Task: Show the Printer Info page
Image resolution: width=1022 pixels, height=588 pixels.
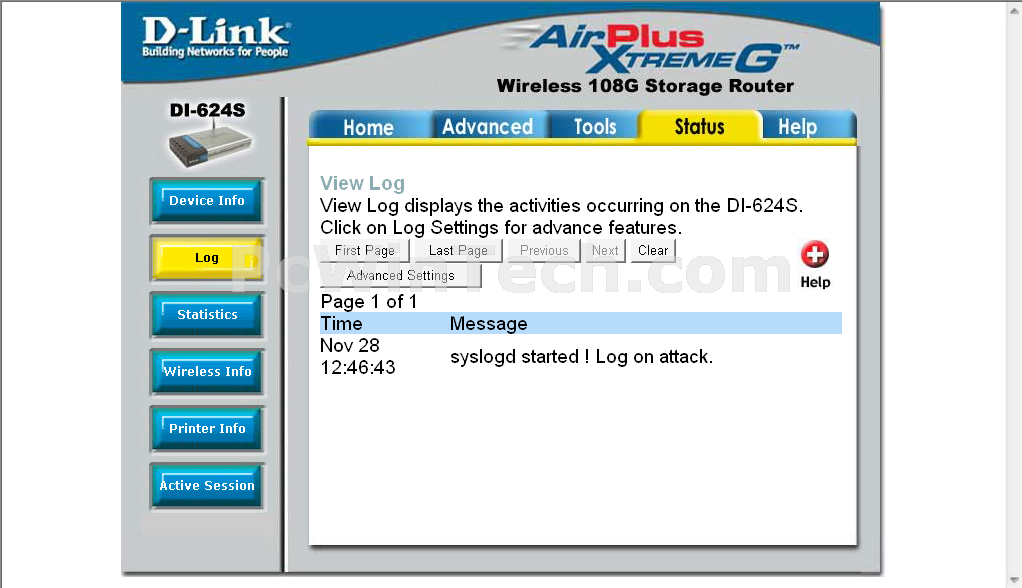Action: tap(207, 428)
